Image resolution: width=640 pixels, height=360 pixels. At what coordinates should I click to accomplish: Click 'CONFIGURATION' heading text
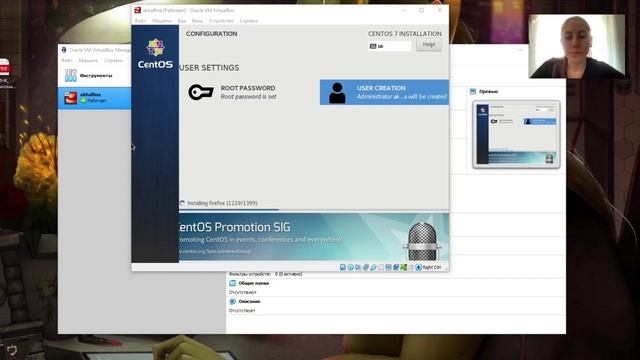(x=211, y=34)
